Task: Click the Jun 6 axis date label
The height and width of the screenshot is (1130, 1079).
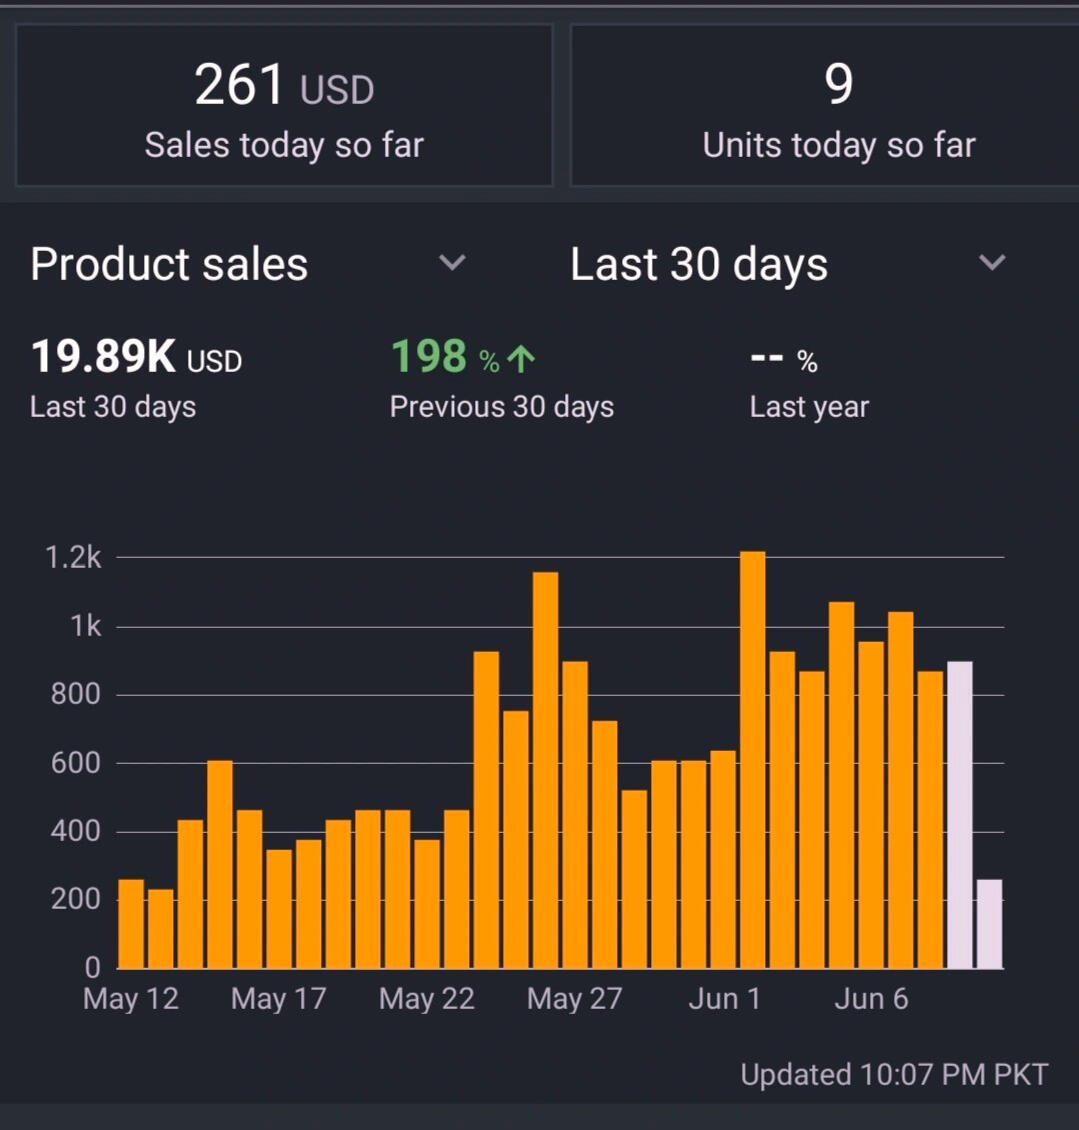Action: pyautogui.click(x=871, y=999)
